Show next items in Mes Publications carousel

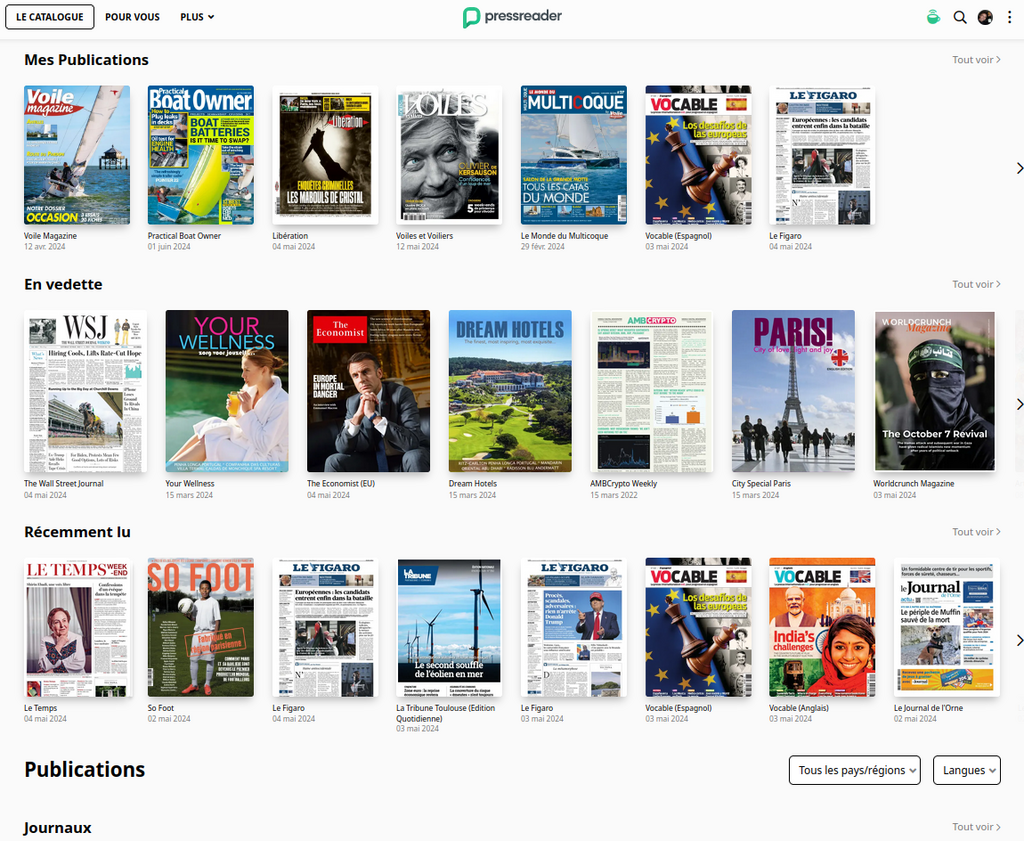(x=1019, y=168)
